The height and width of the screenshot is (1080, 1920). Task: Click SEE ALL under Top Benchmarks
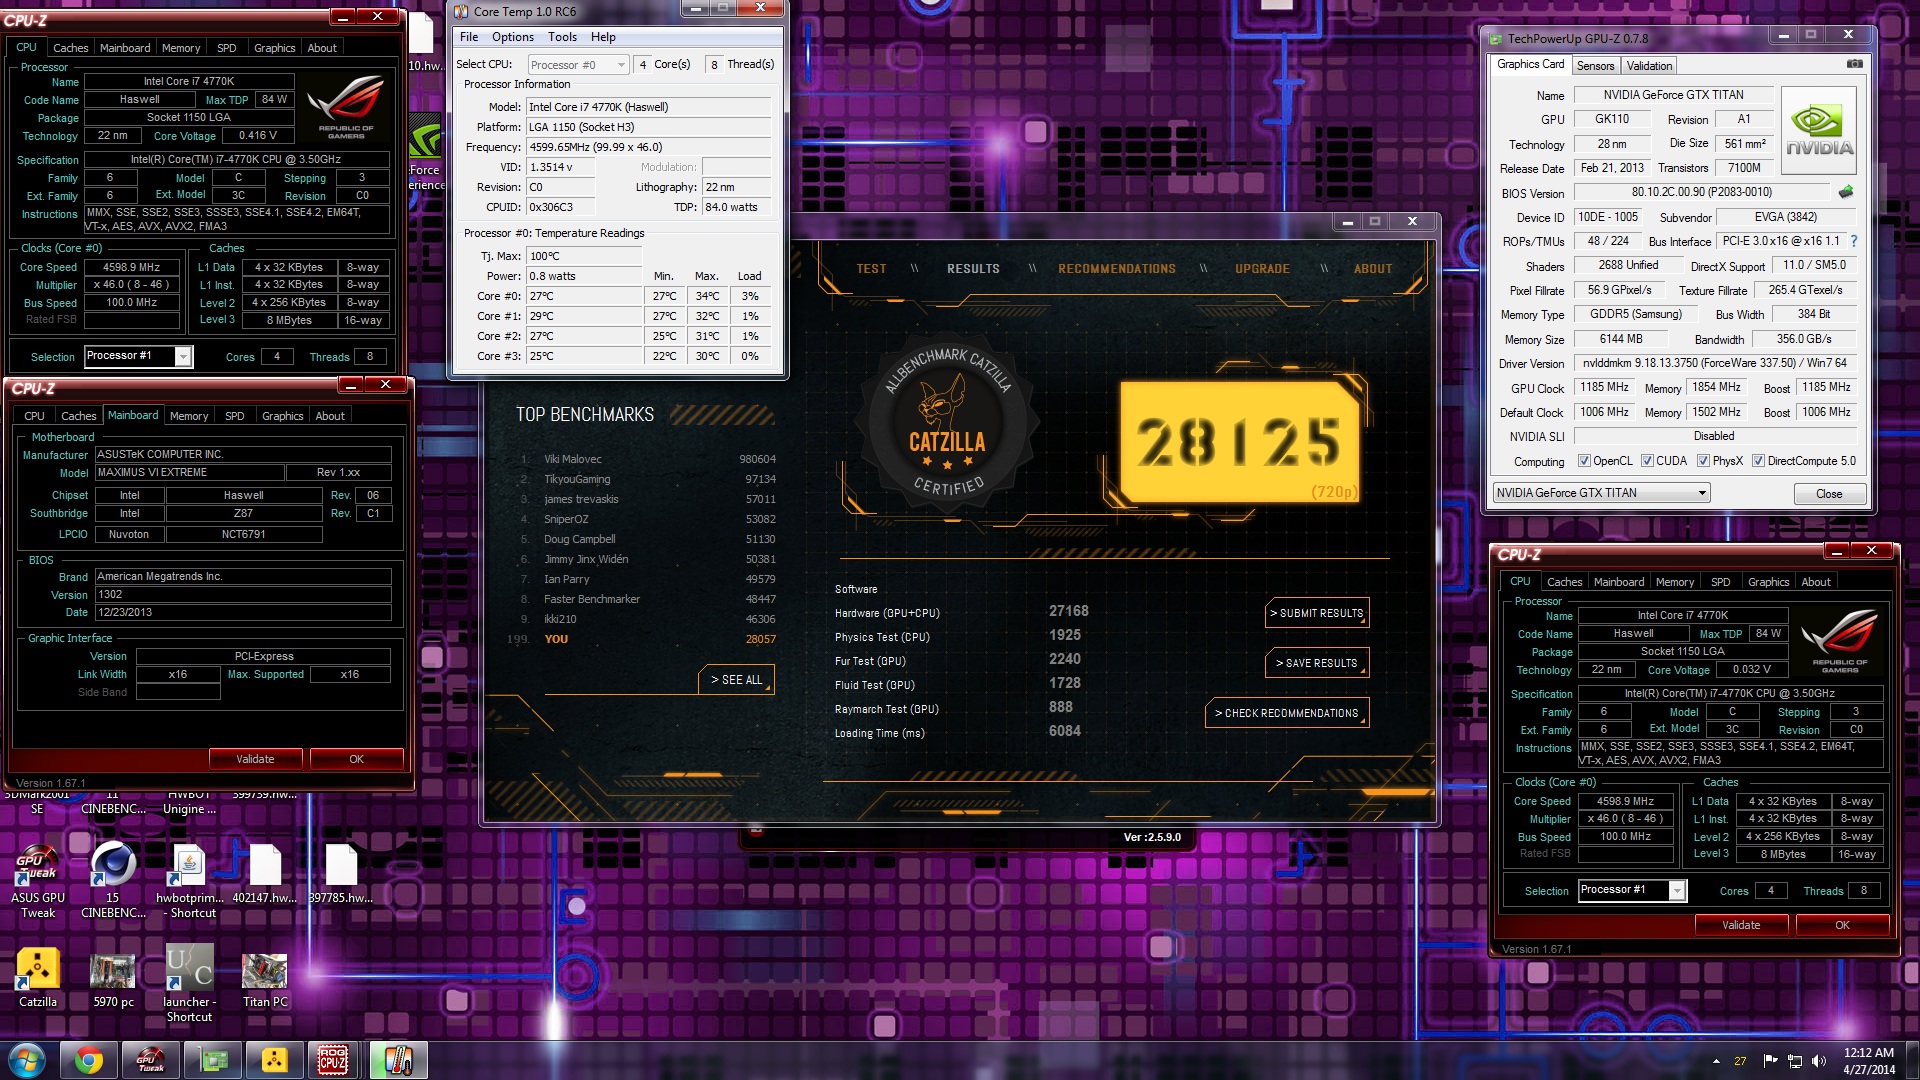736,680
